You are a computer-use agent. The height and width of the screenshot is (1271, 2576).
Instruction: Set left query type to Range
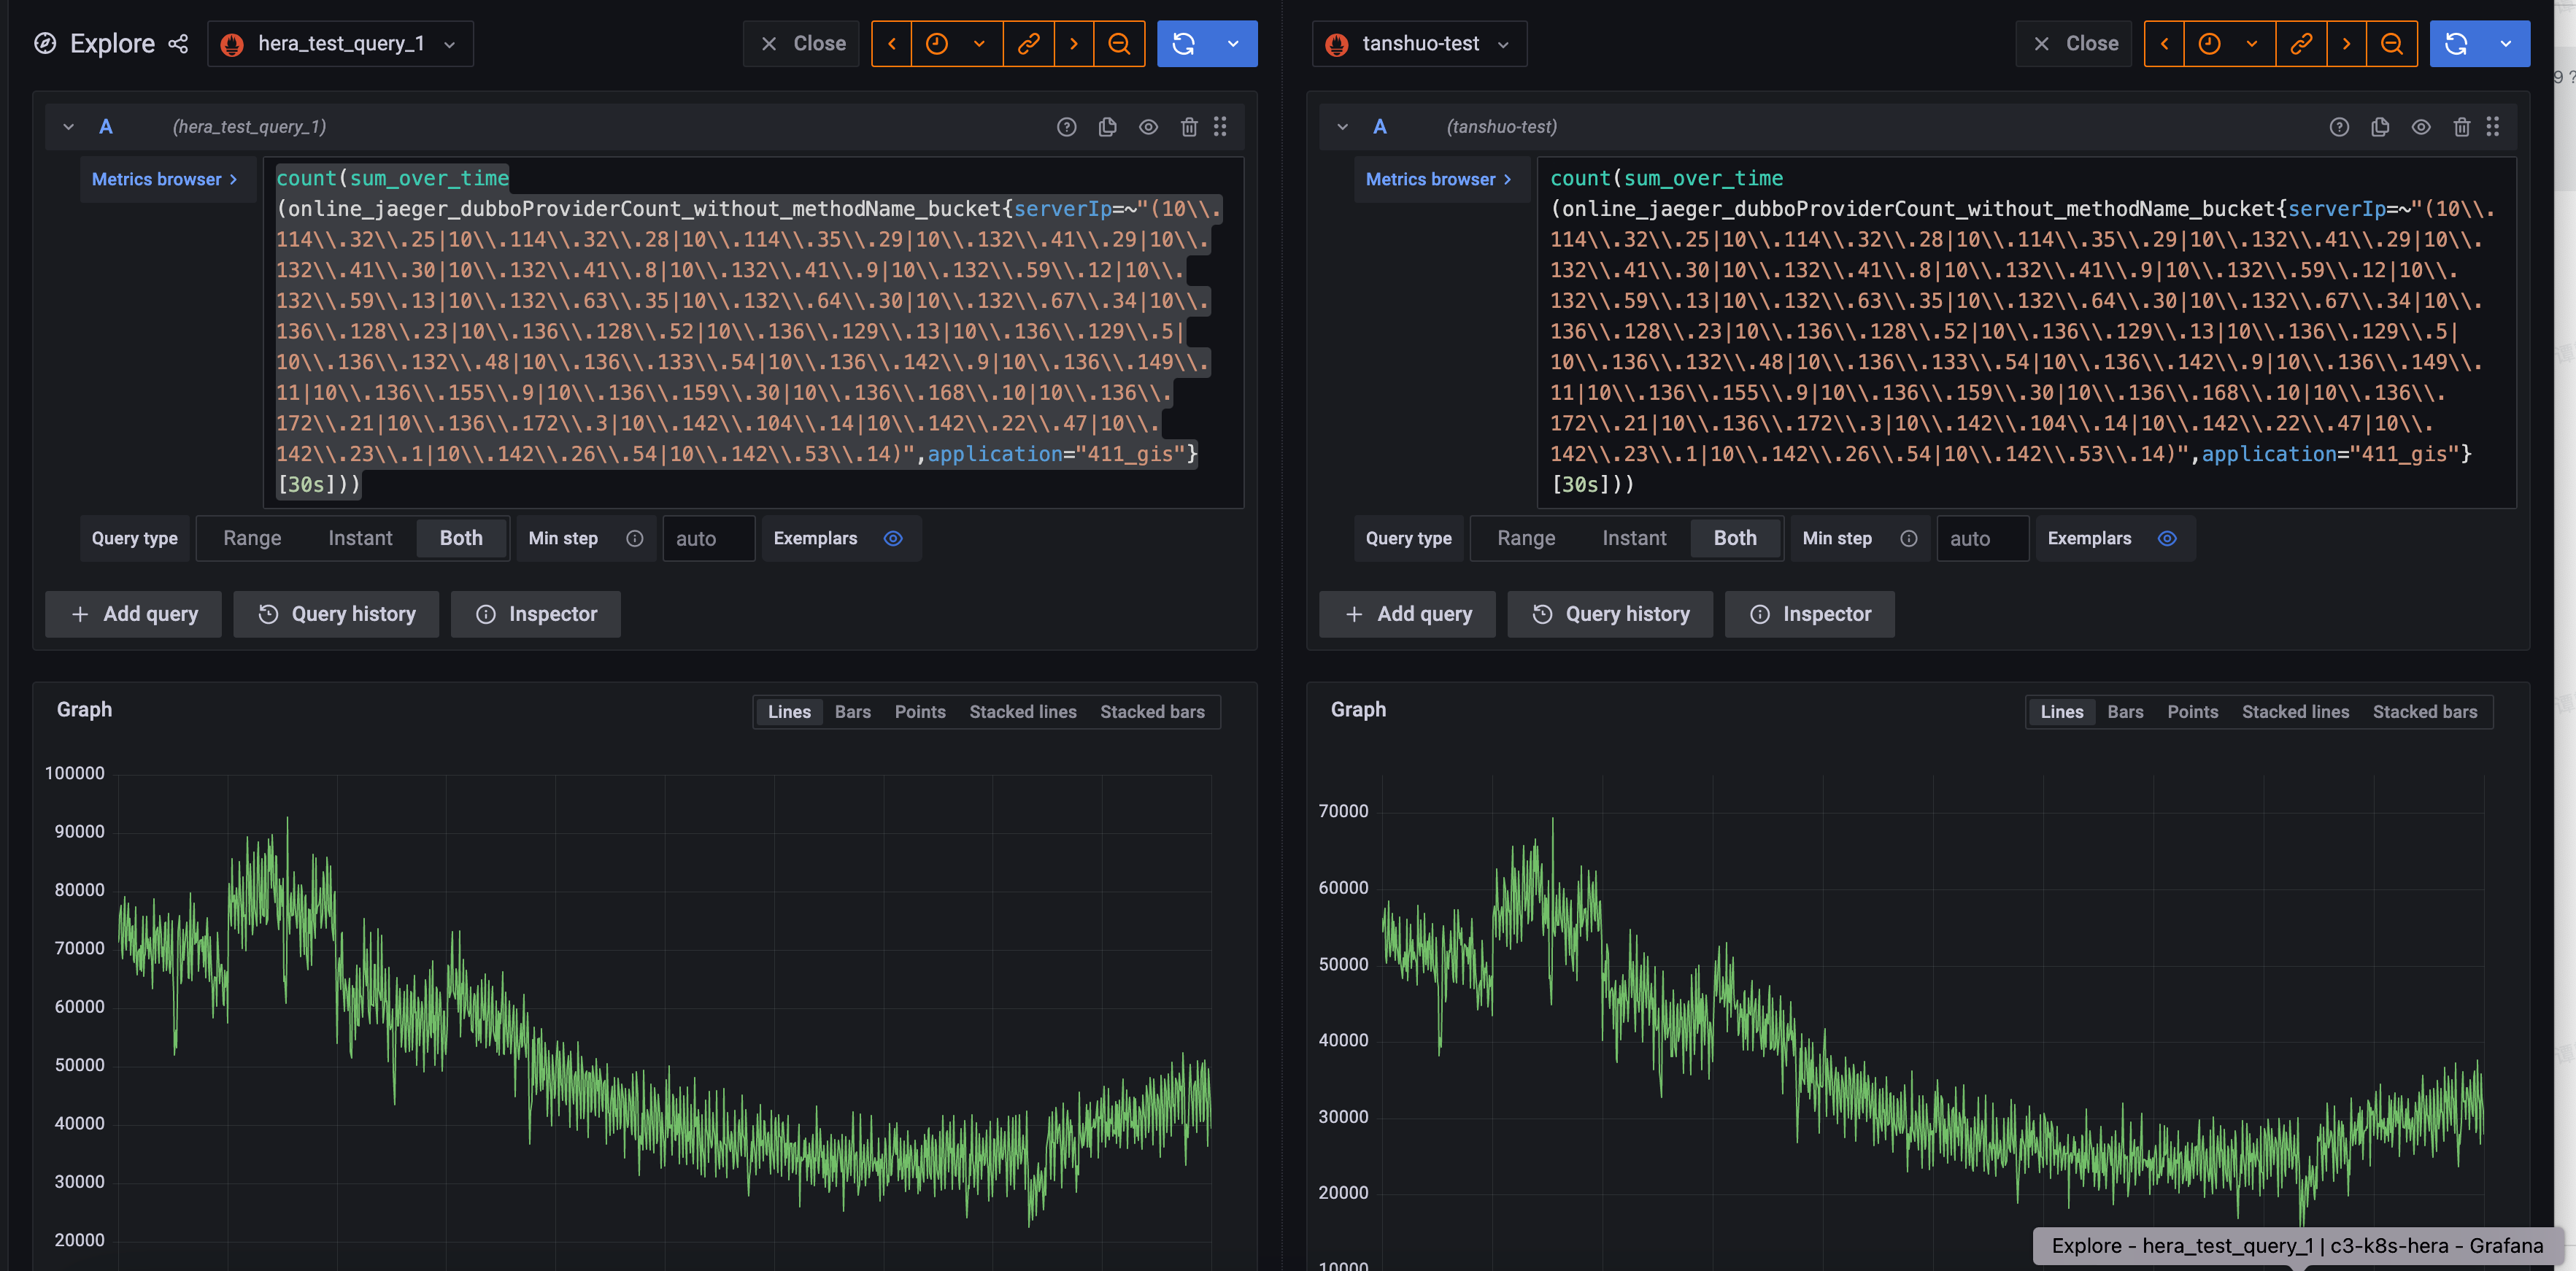click(252, 538)
